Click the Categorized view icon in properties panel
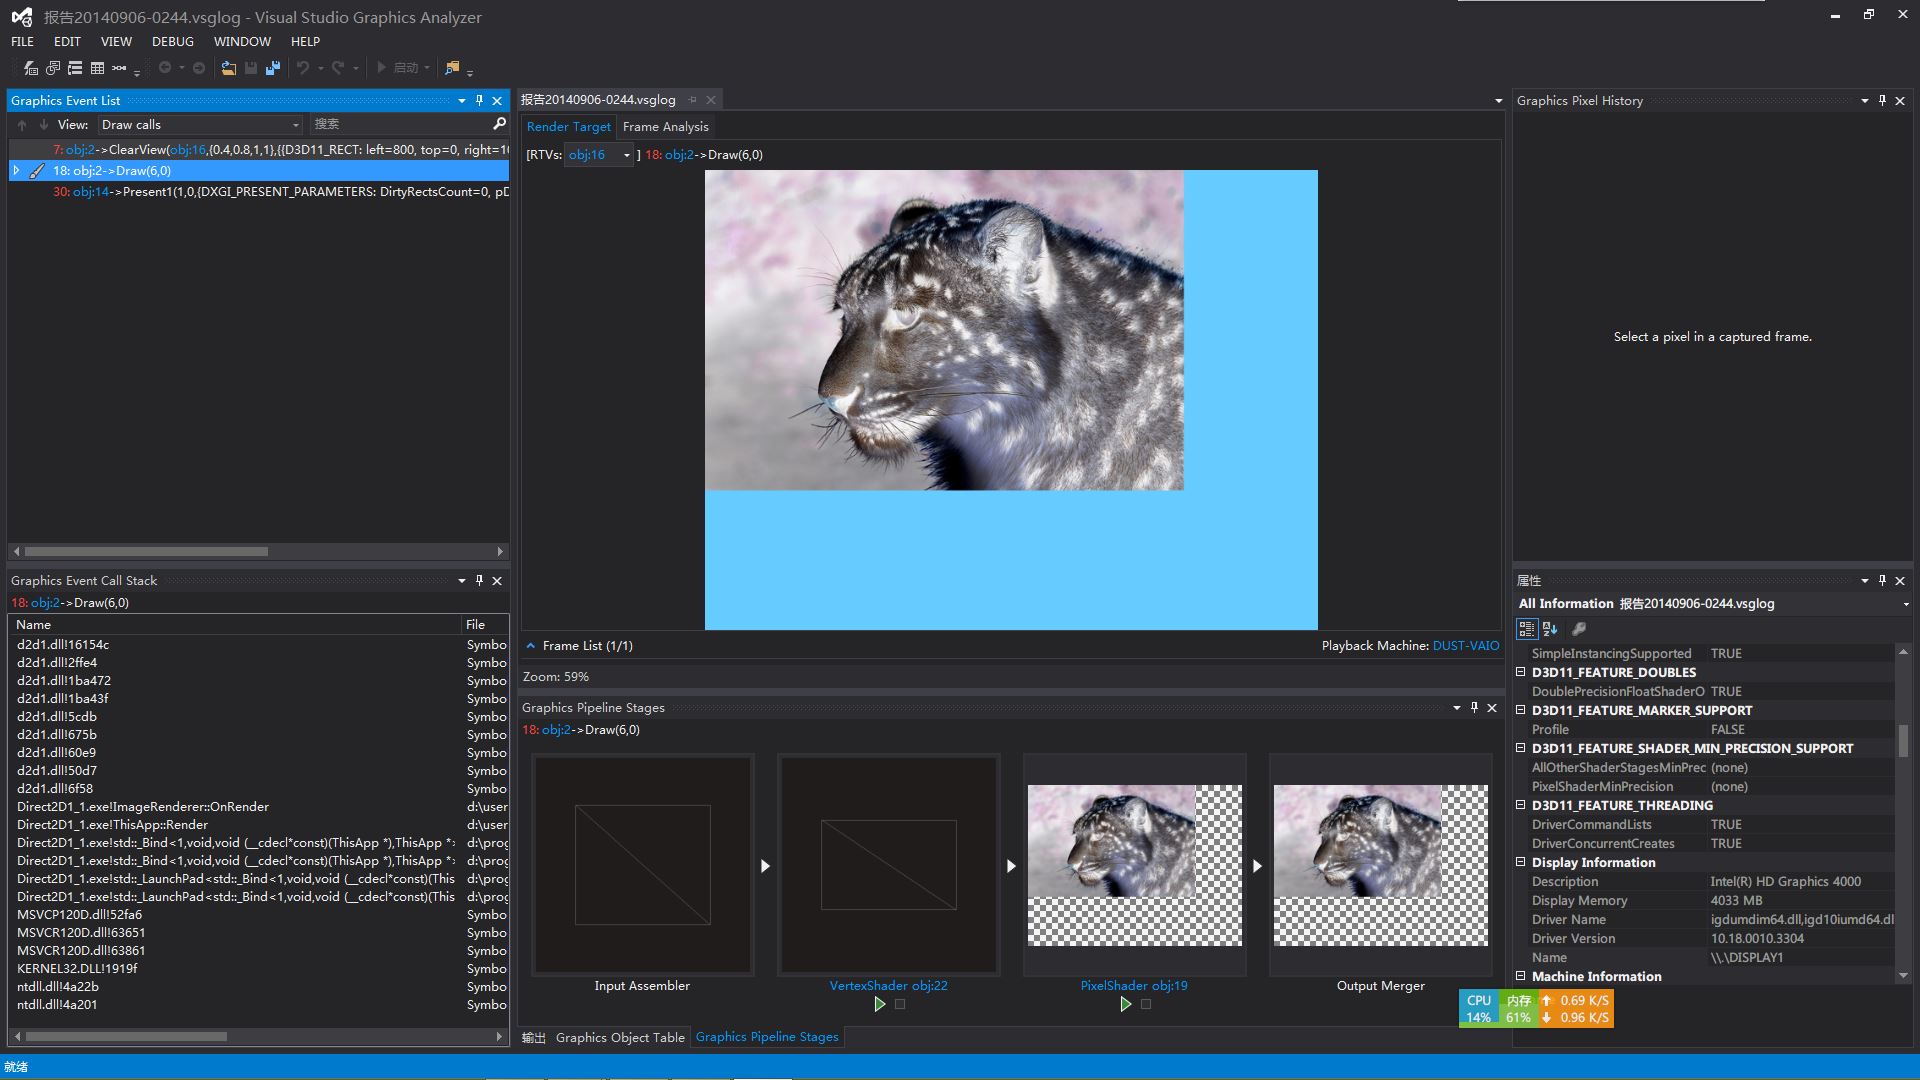This screenshot has width=1920, height=1080. point(1526,629)
